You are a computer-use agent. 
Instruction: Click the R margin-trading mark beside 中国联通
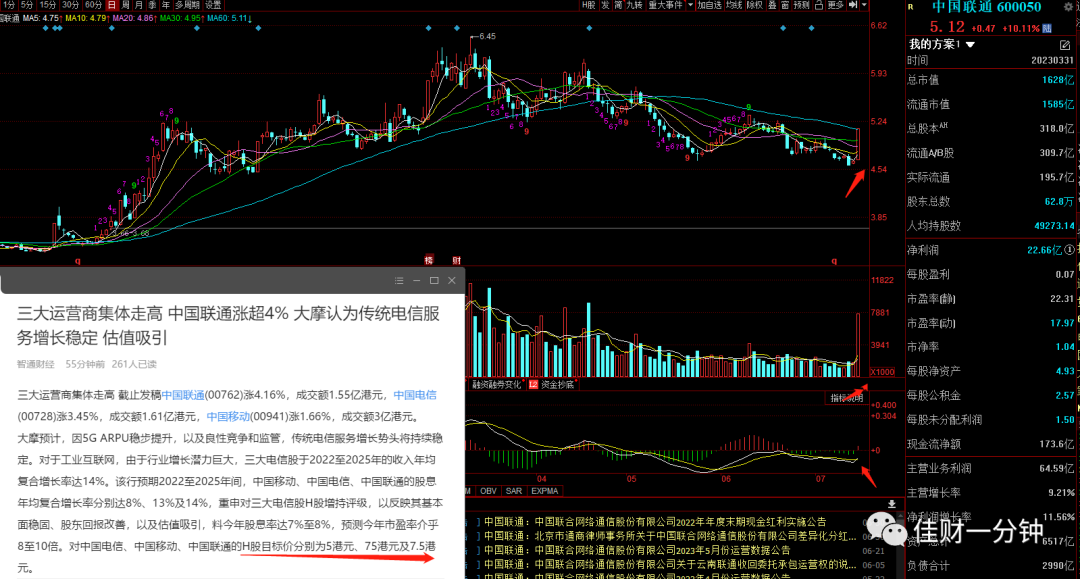click(x=911, y=7)
